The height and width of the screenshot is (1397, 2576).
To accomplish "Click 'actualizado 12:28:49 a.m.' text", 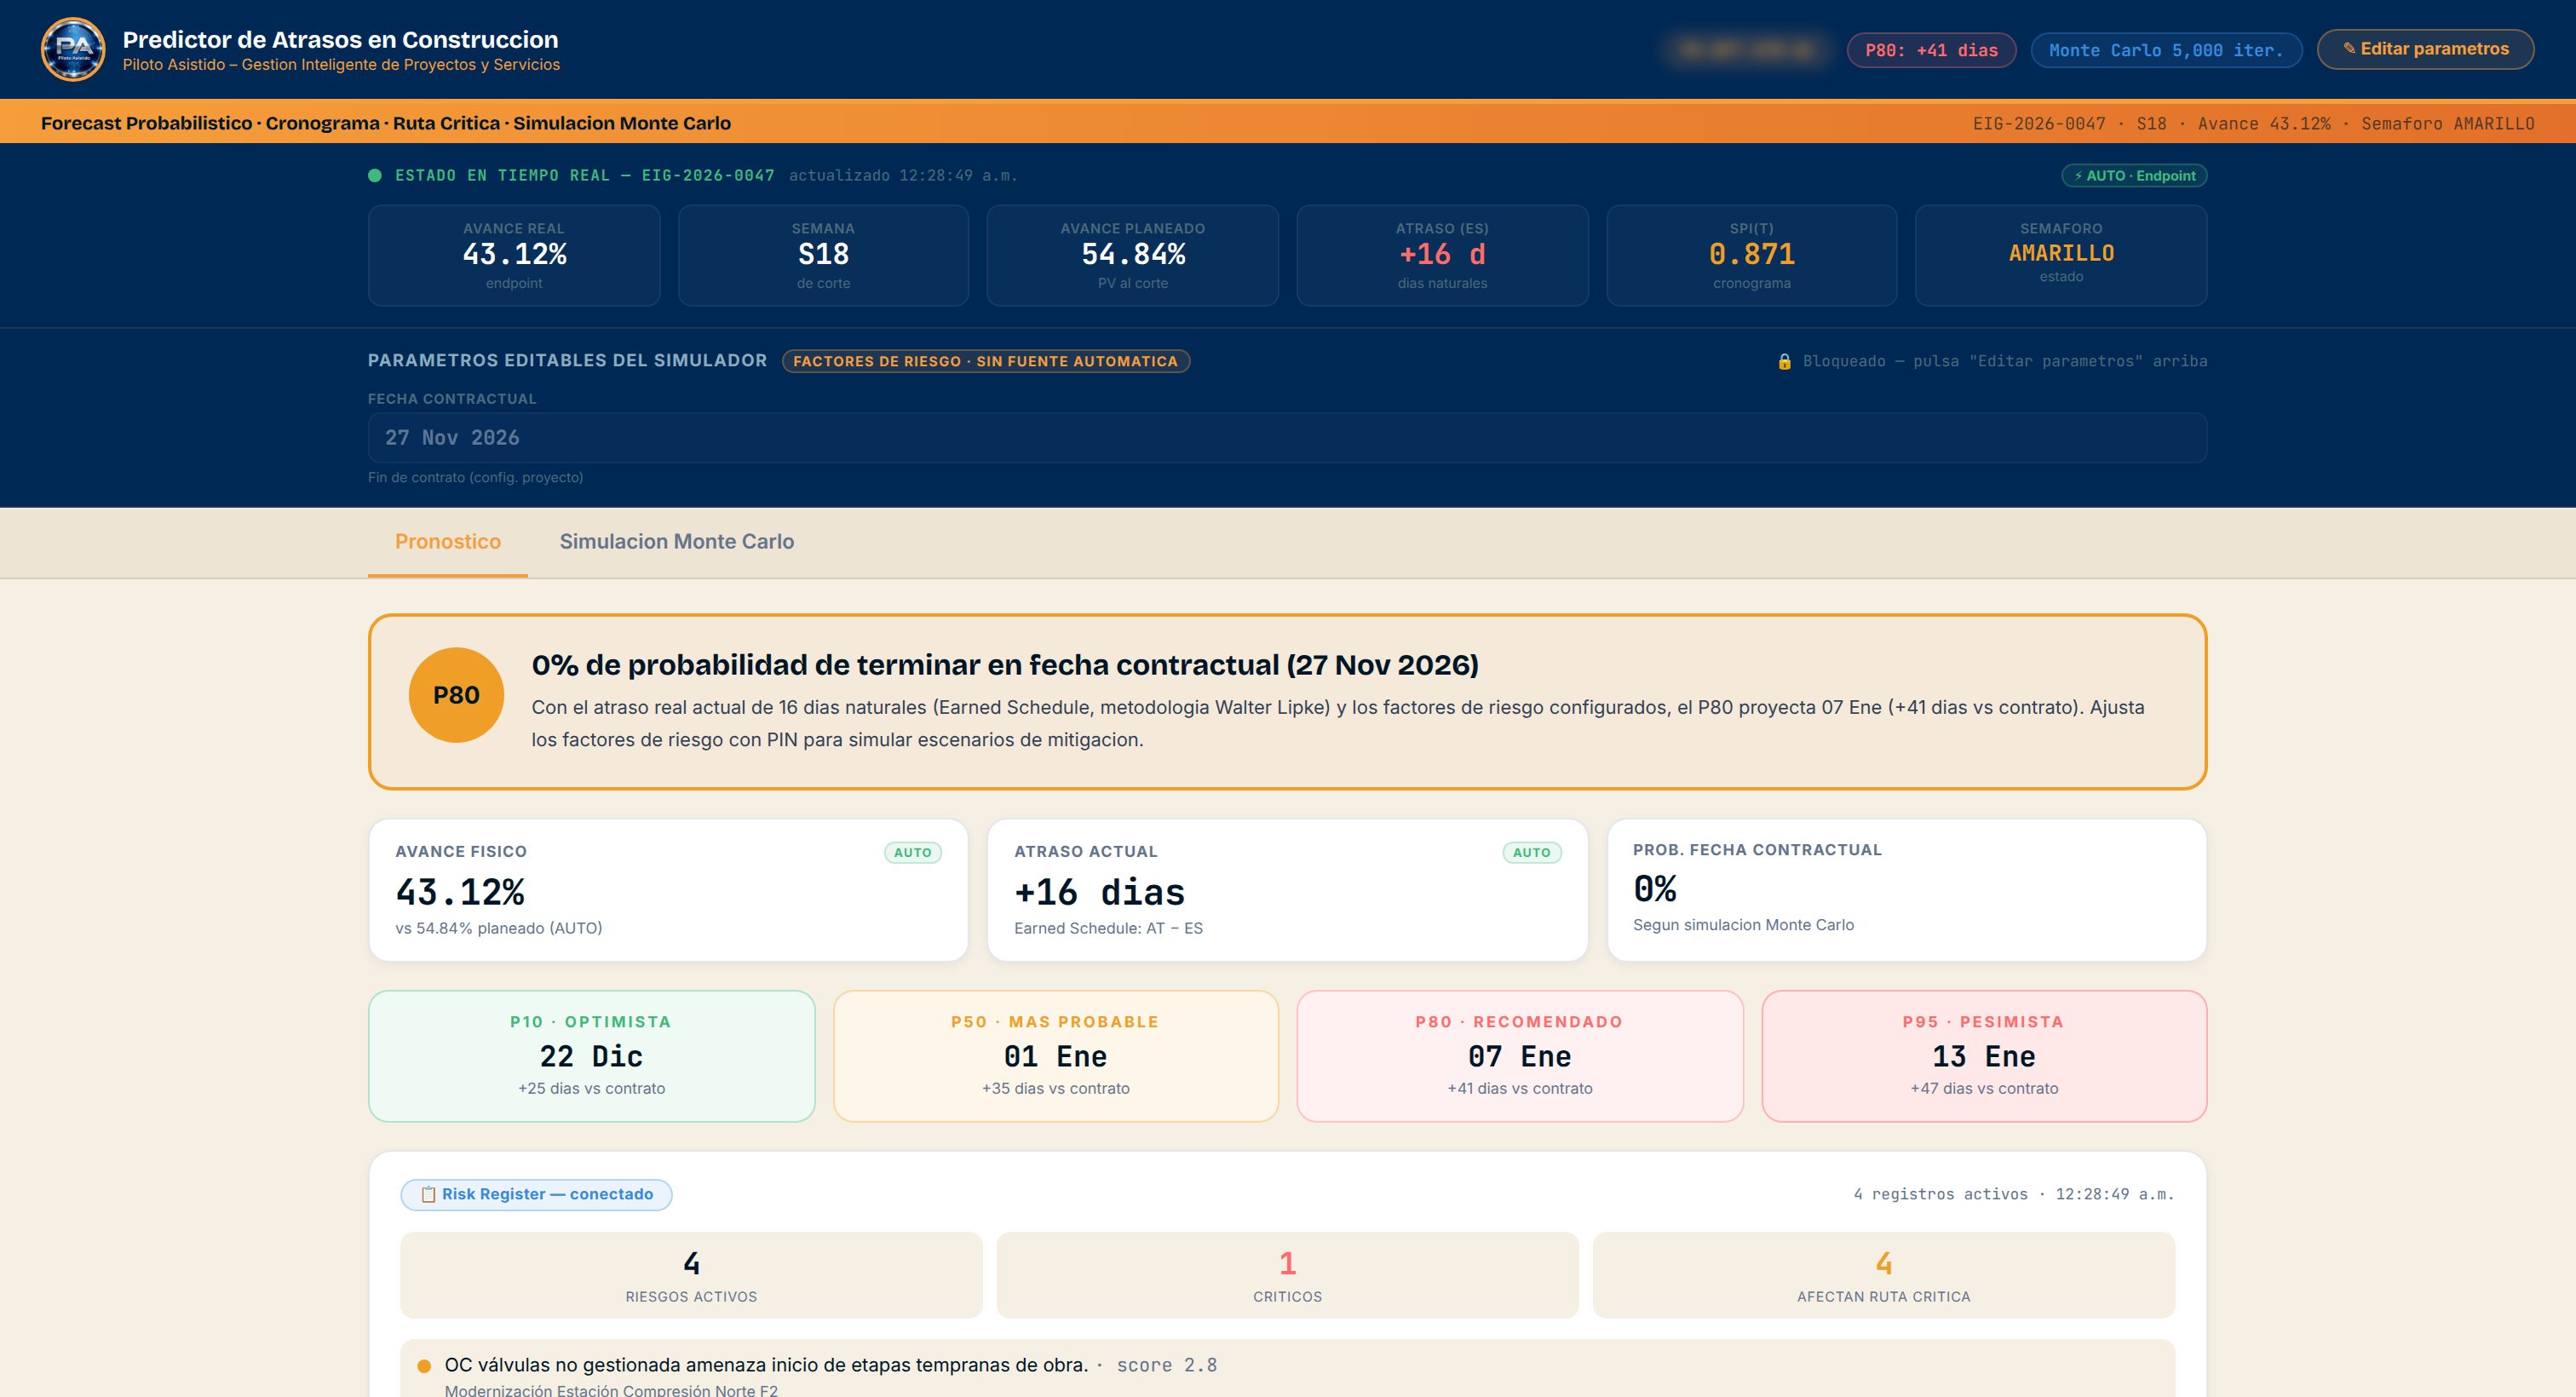I will 903,176.
